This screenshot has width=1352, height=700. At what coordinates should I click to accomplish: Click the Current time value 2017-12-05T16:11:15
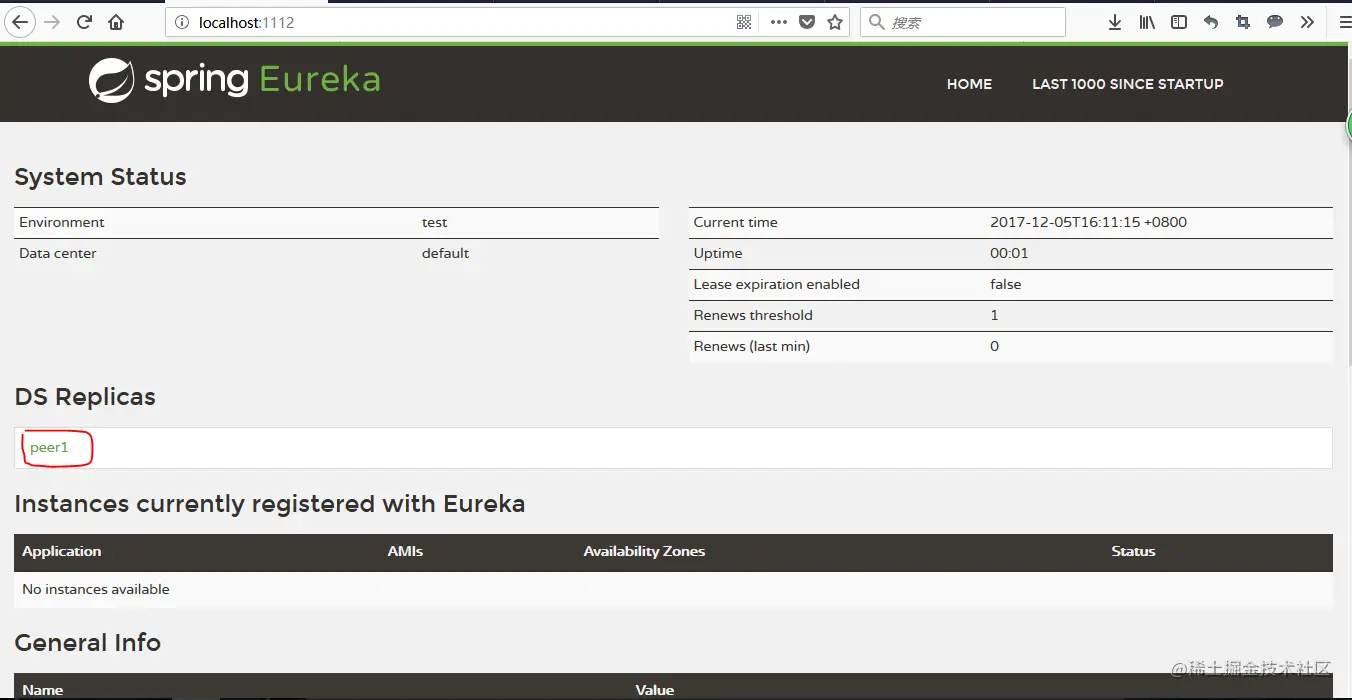click(1088, 222)
